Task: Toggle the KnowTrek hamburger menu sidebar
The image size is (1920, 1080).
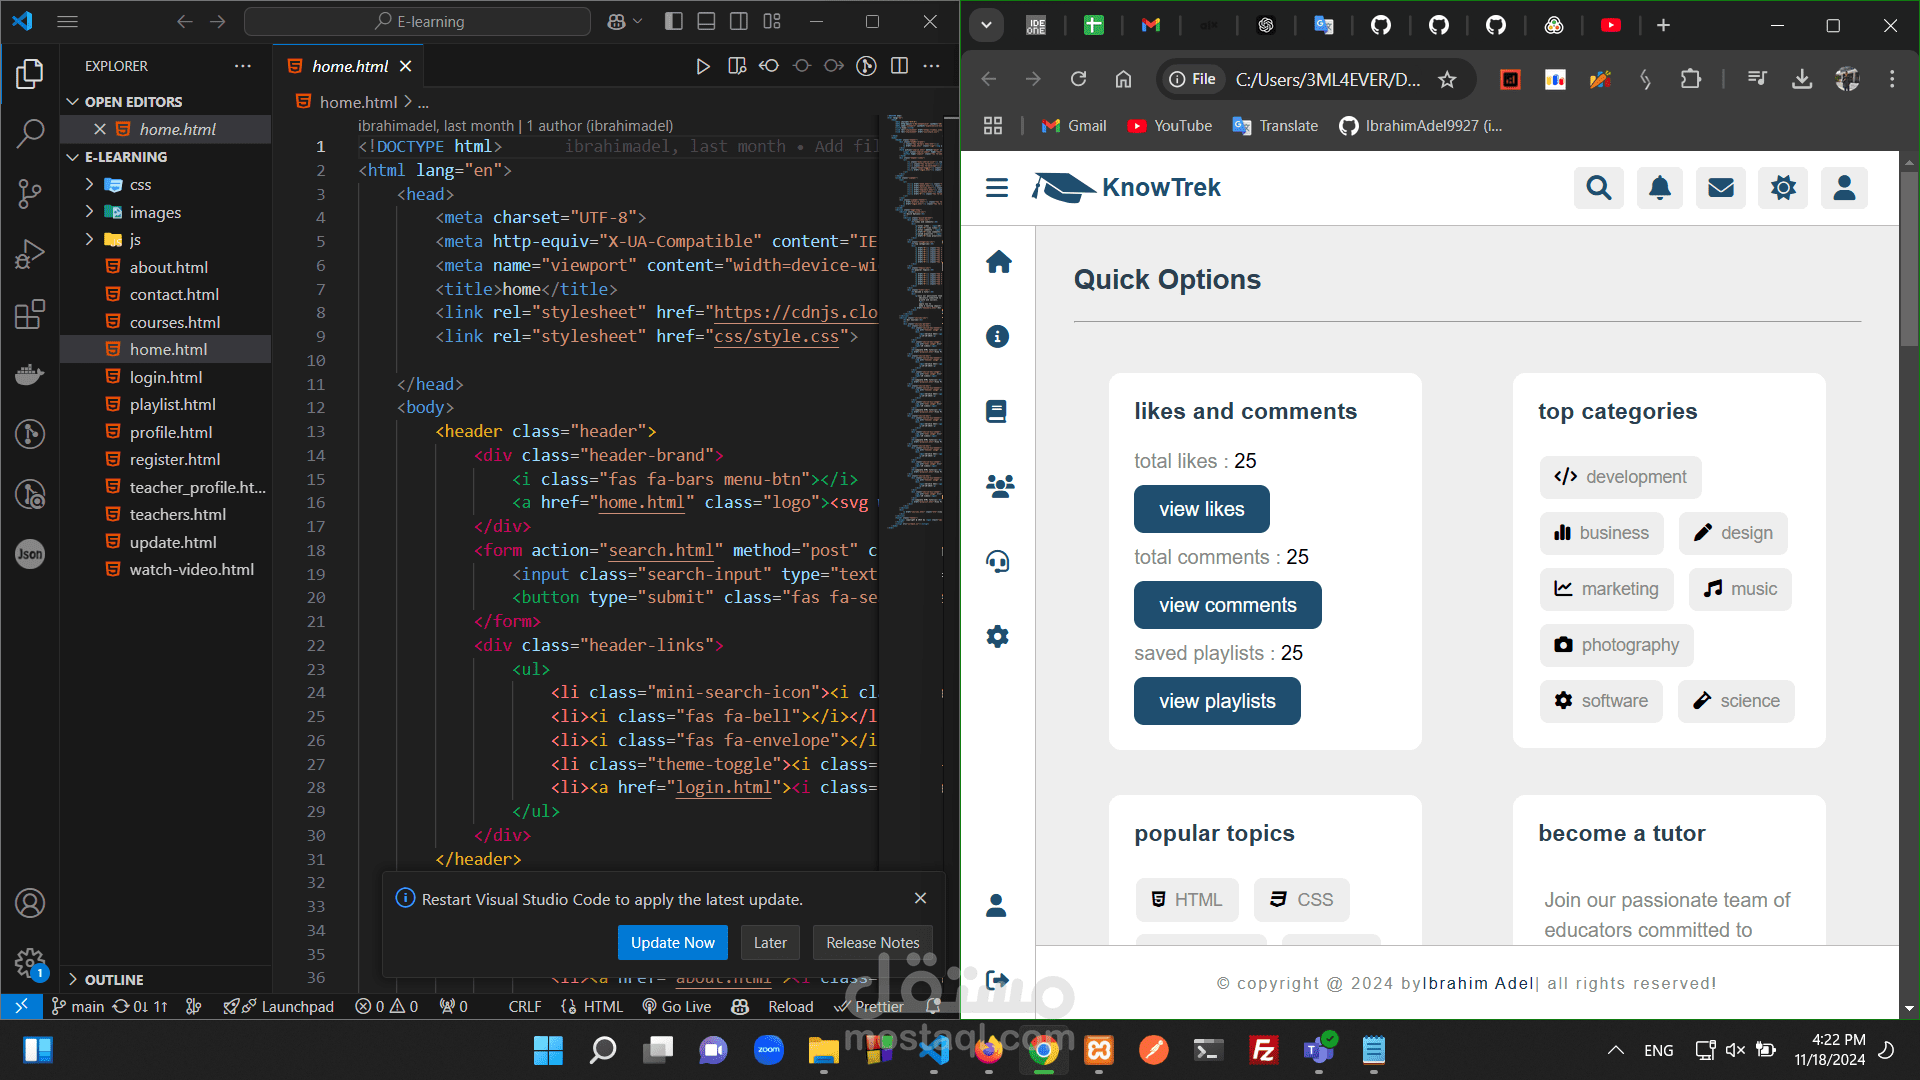Action: (x=996, y=188)
